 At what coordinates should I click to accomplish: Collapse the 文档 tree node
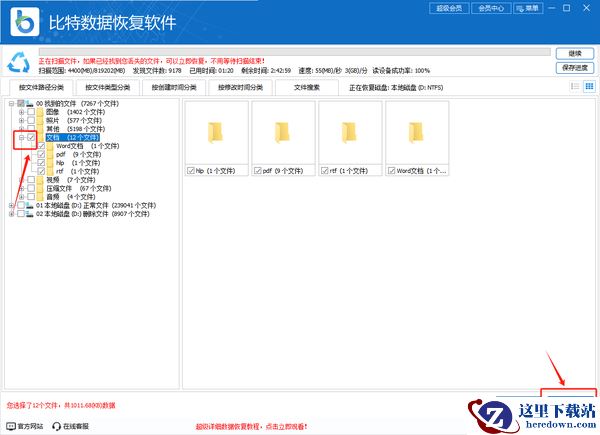point(21,137)
